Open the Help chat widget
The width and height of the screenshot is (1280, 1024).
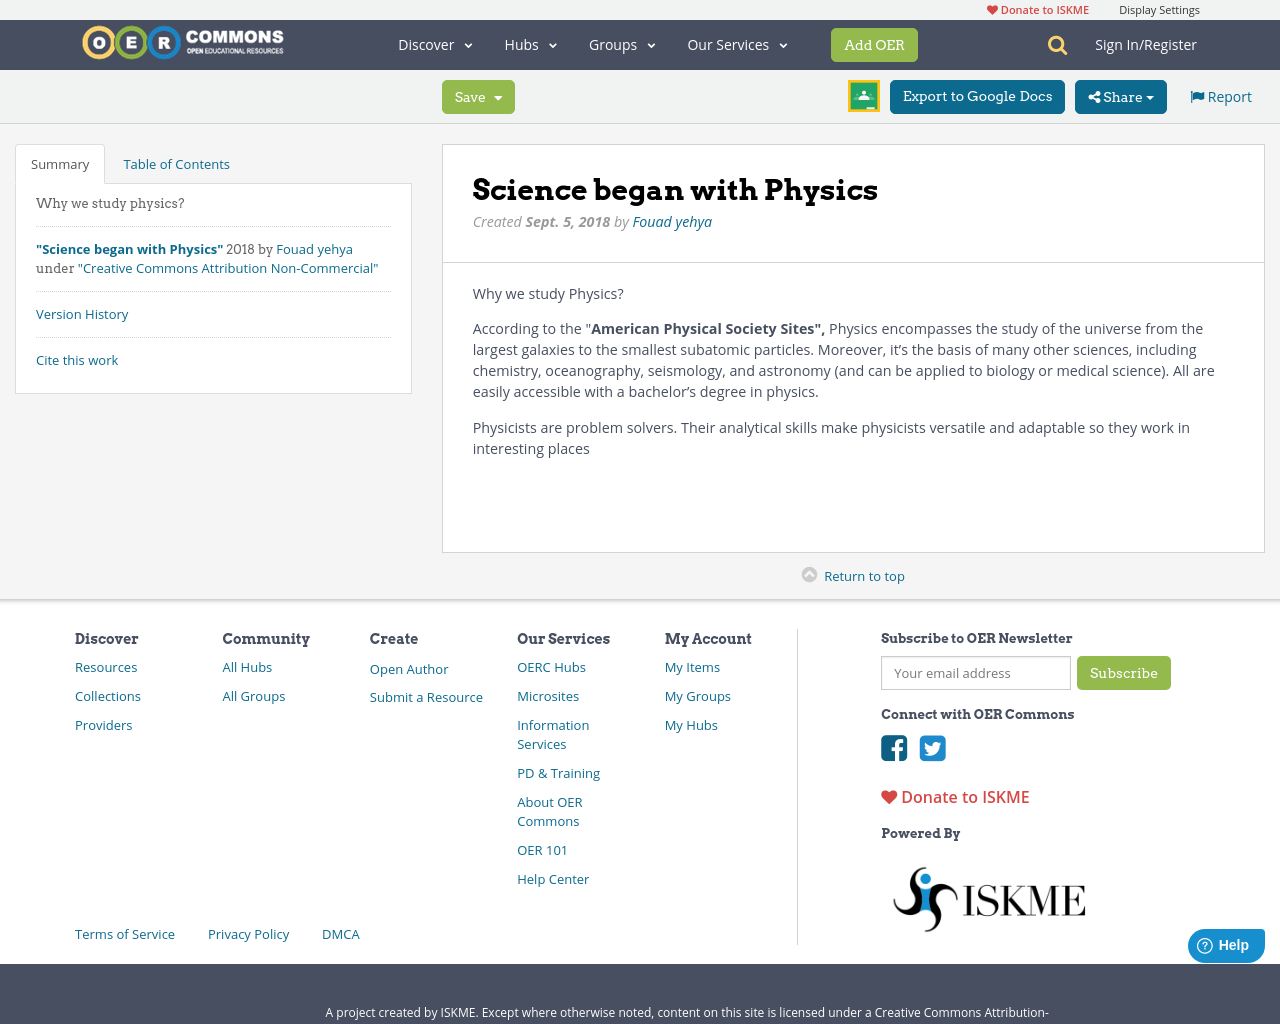point(1225,944)
